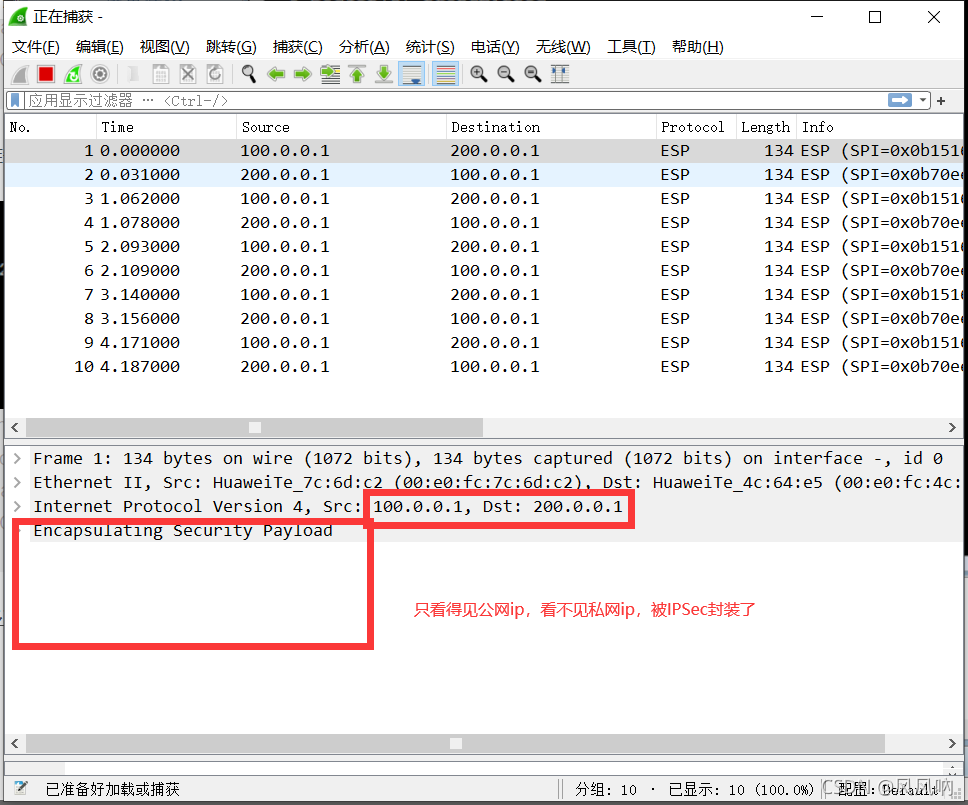Open the 分析(A) menu
The width and height of the screenshot is (968, 805).
click(x=364, y=47)
